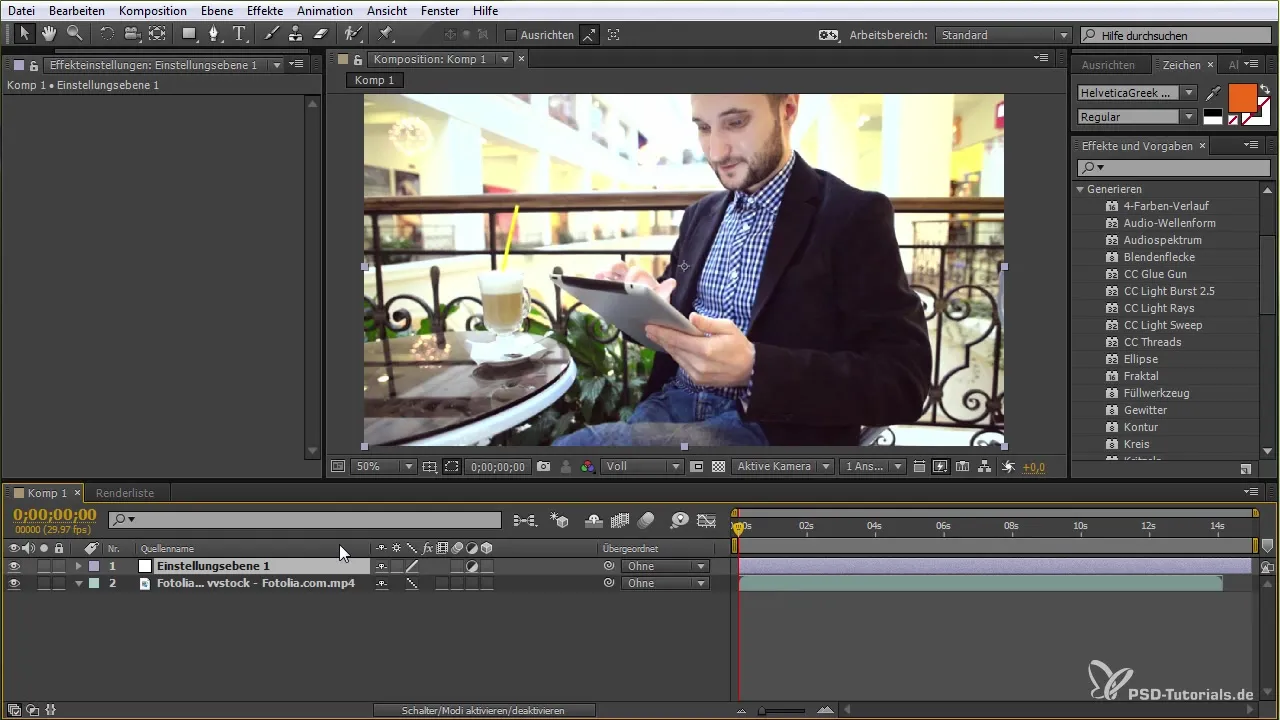Screen dimensions: 1280x720
Task: Click the show channel RGB icon
Action: point(587,467)
